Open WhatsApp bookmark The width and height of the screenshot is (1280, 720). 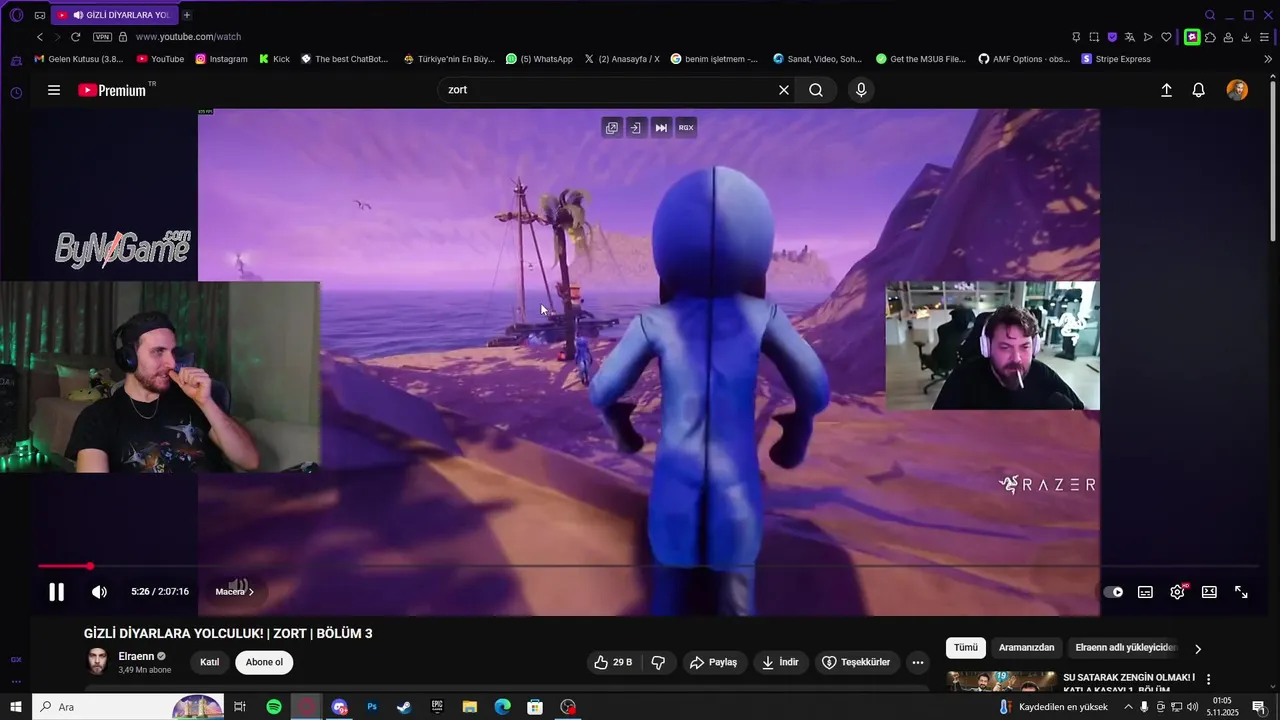[540, 59]
